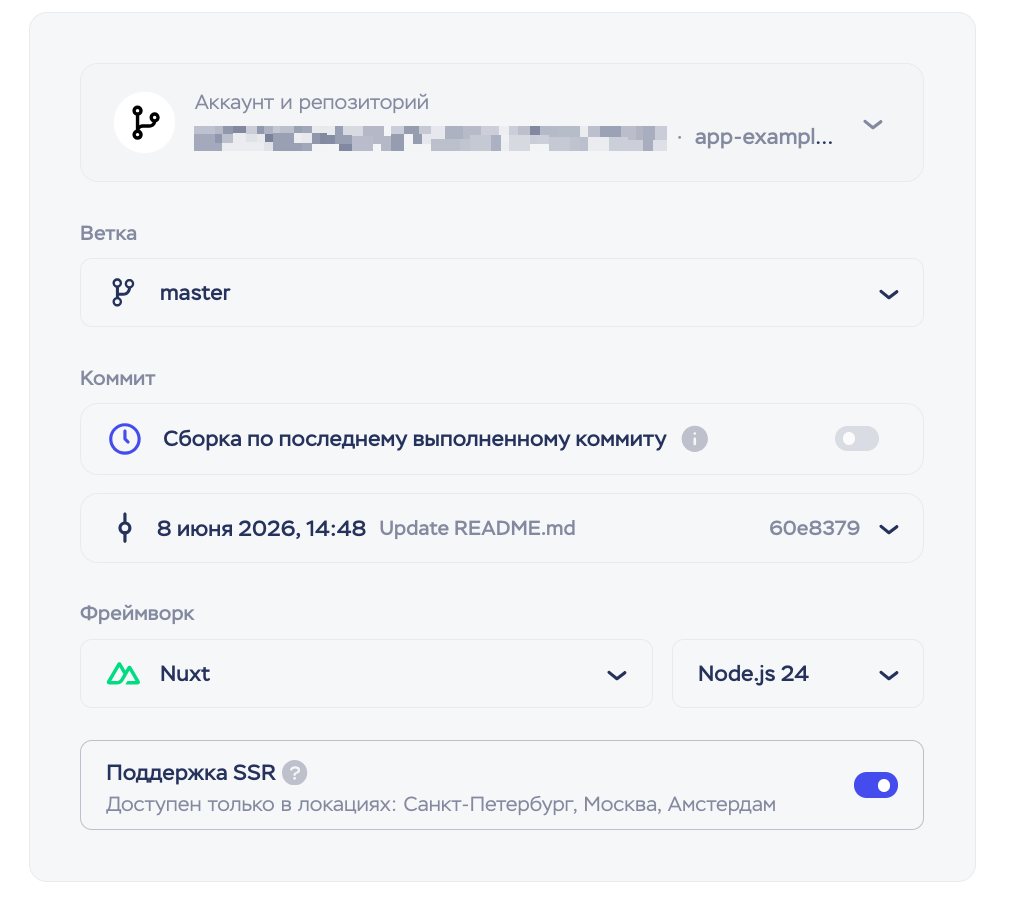Open the master branch dropdown chevron
The width and height of the screenshot is (1014, 920).
[x=889, y=295]
